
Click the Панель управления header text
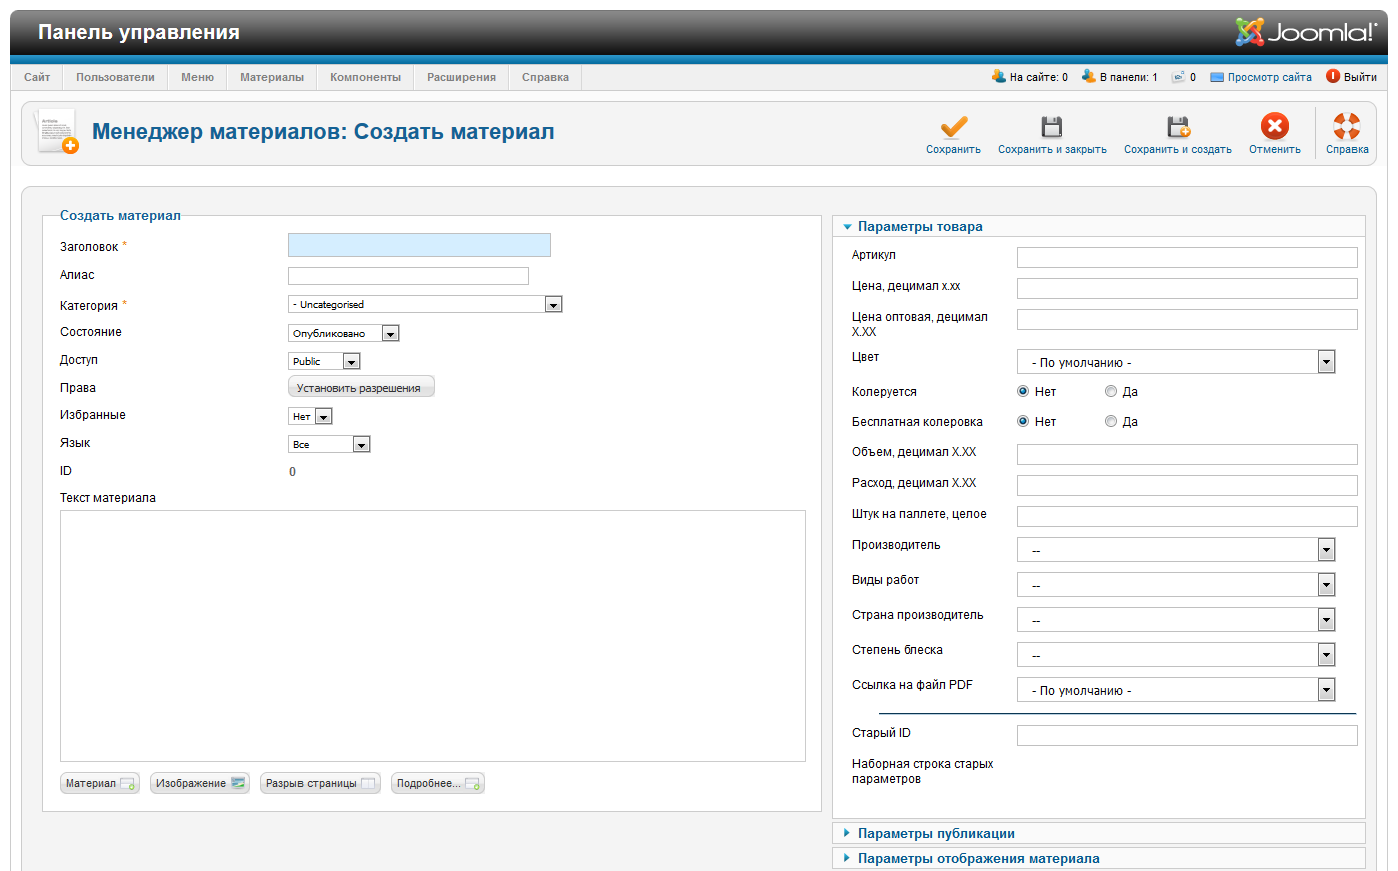pyautogui.click(x=139, y=32)
